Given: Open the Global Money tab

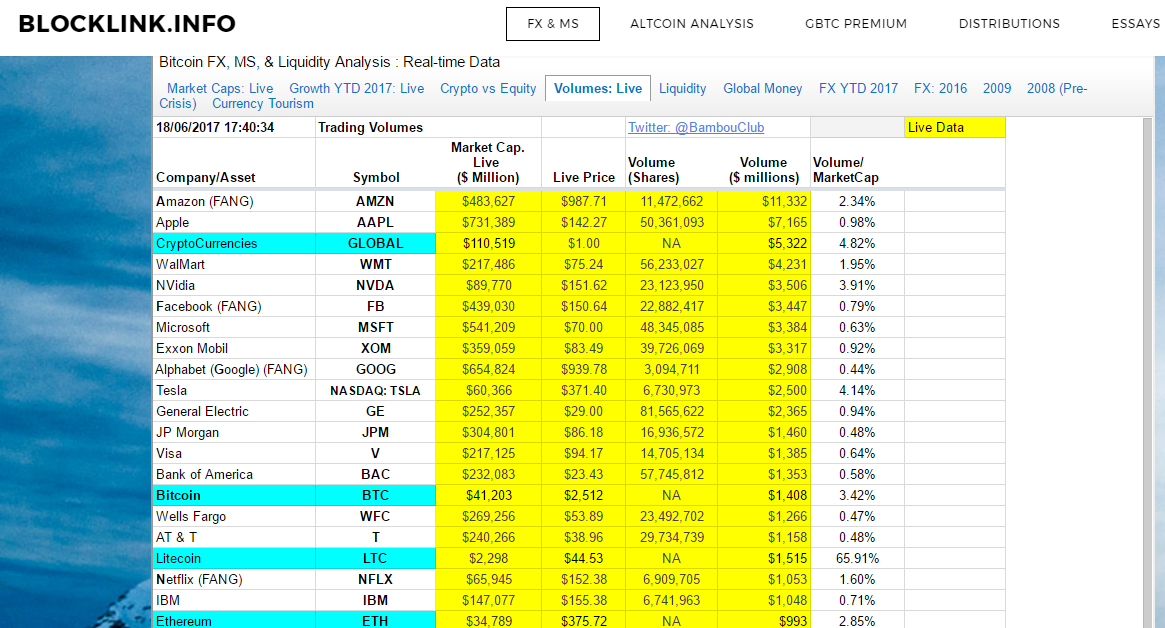Looking at the screenshot, I should point(762,88).
